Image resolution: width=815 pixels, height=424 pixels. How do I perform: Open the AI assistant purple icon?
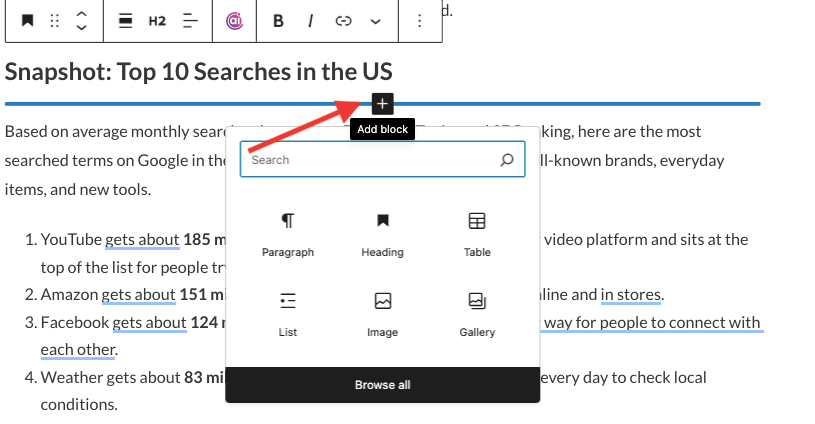(x=234, y=21)
